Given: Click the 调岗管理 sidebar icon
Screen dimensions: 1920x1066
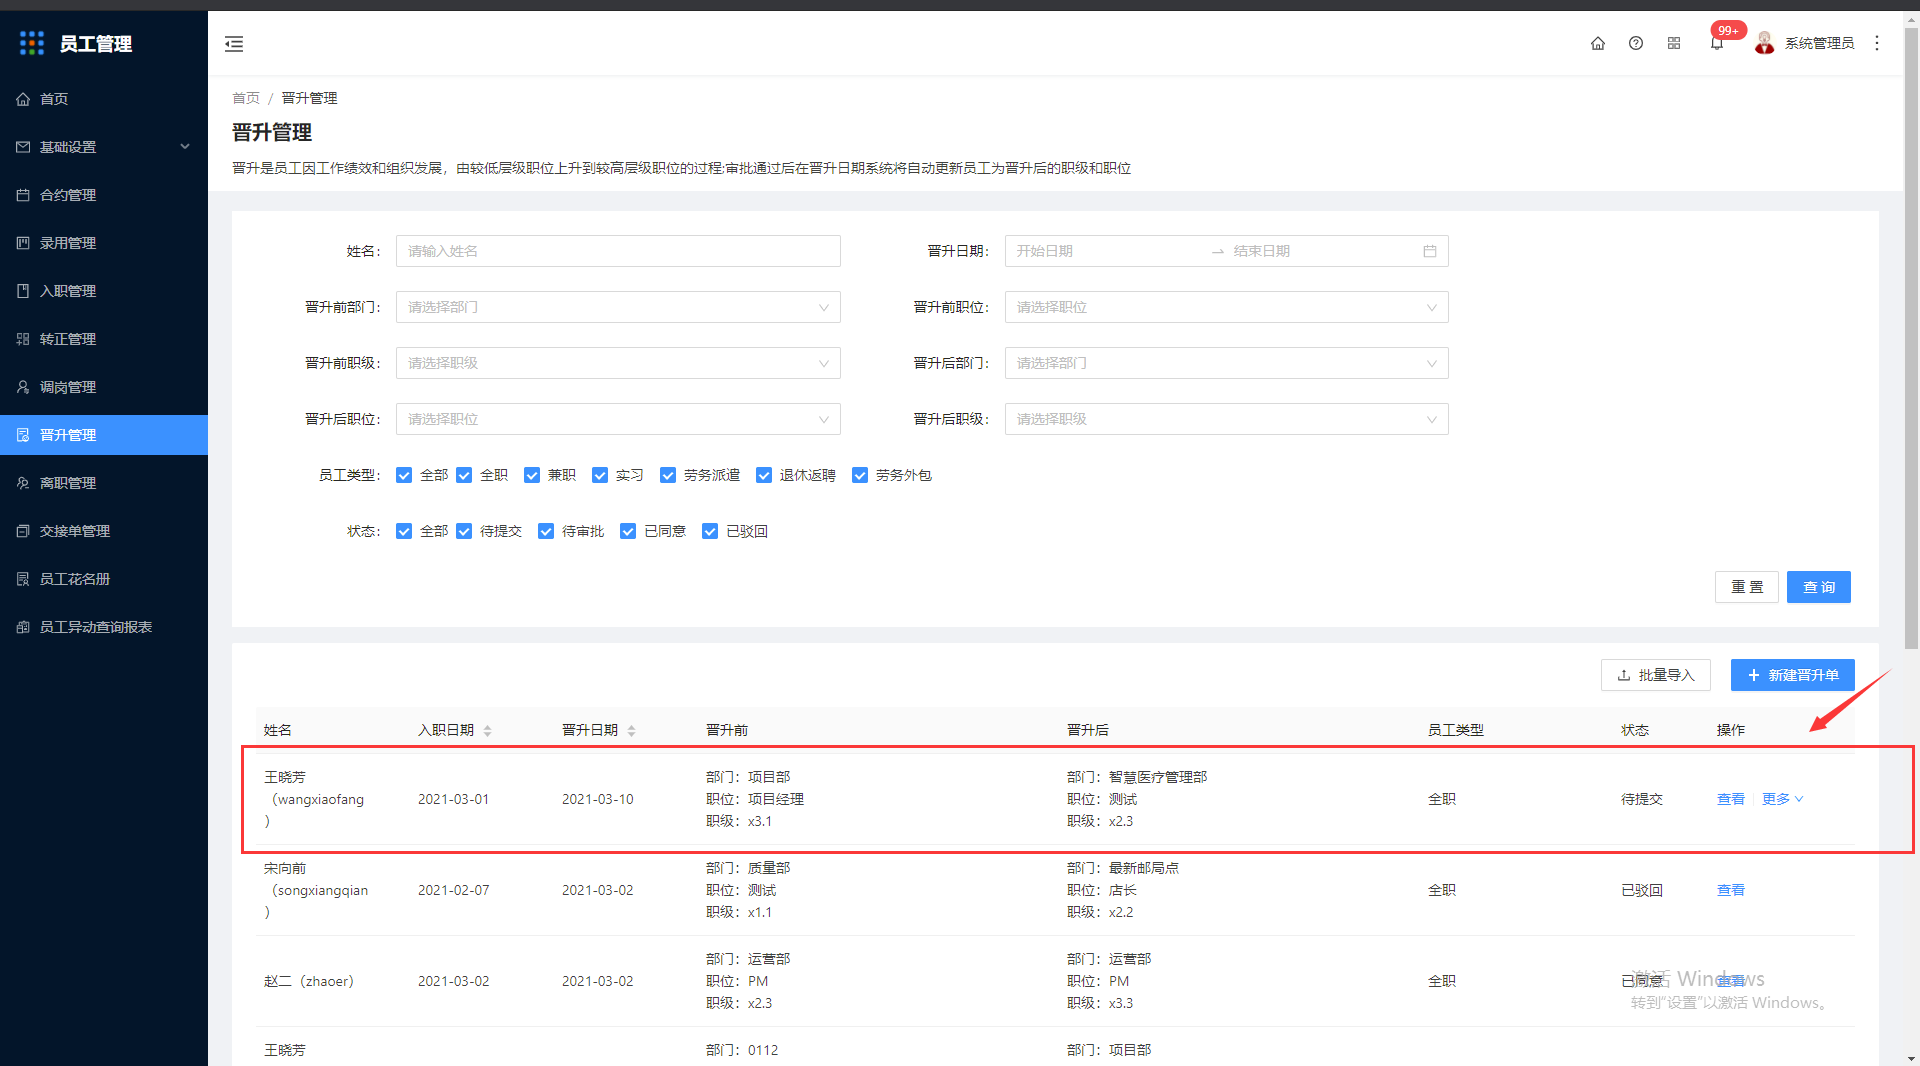Looking at the screenshot, I should pos(23,387).
